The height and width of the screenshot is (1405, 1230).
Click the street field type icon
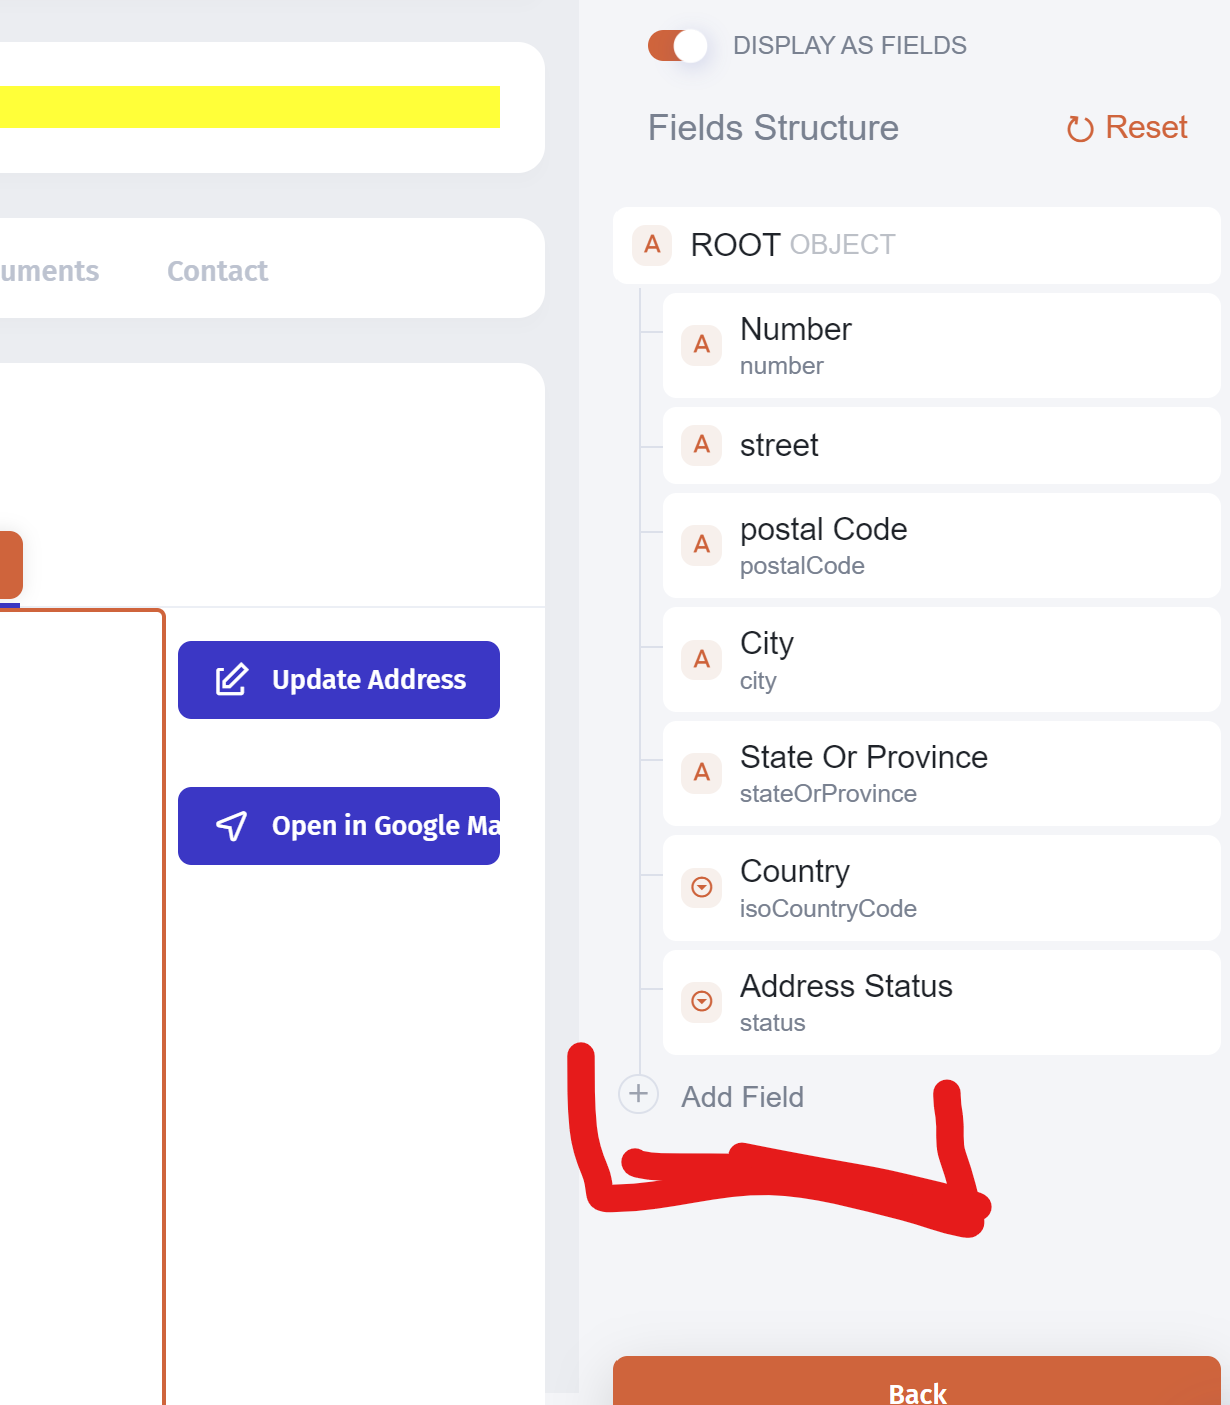click(702, 445)
